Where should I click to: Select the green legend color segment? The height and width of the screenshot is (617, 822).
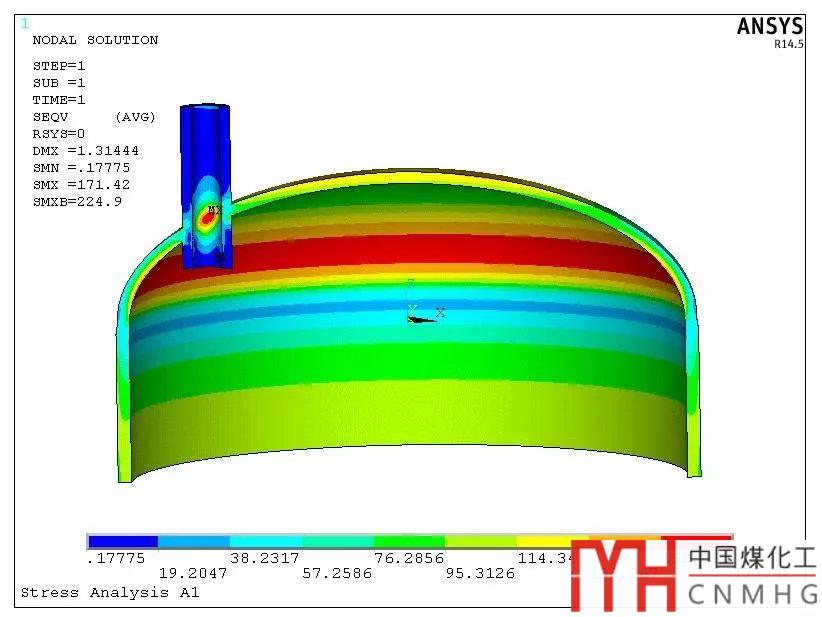[x=409, y=541]
